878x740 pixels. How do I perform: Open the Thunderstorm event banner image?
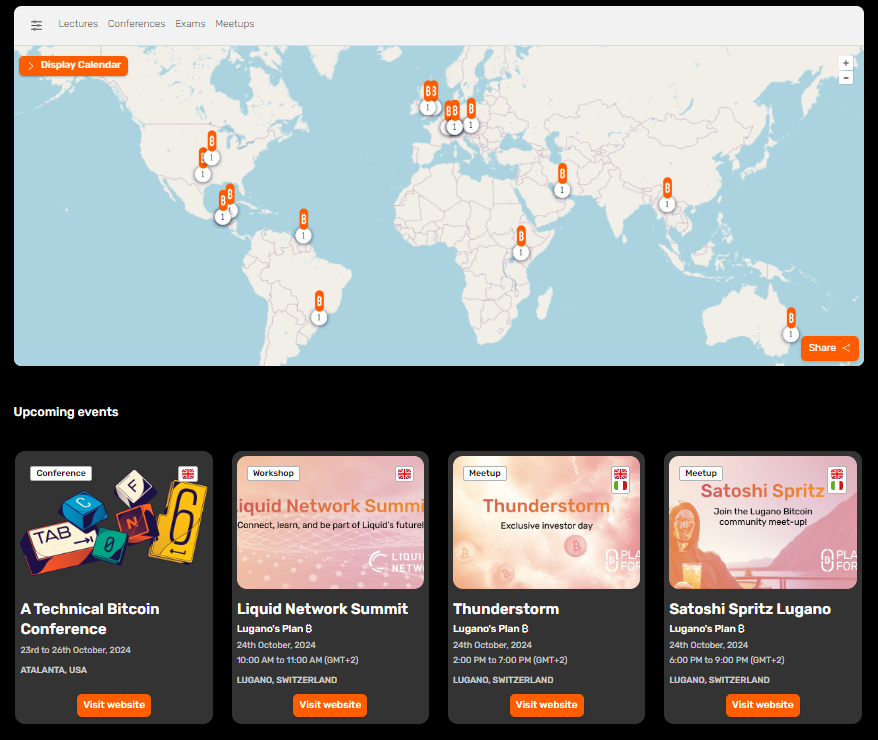546,522
